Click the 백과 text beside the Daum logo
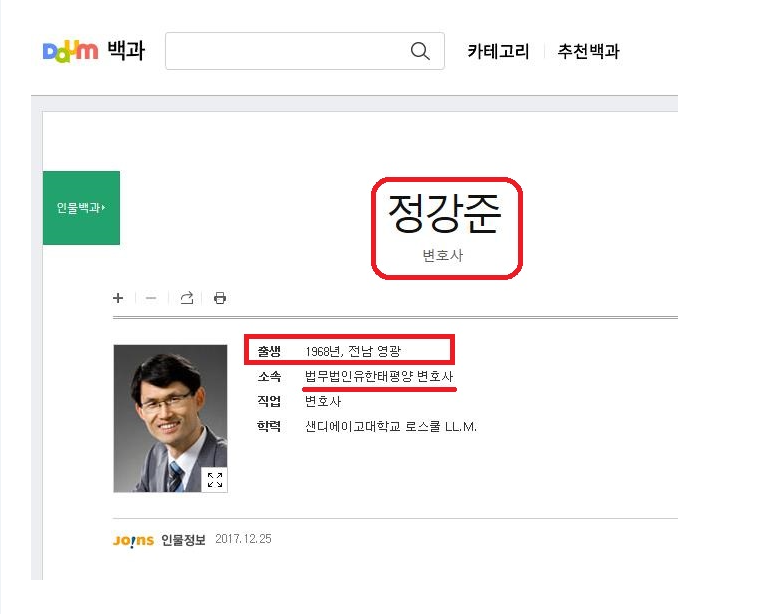The height and width of the screenshot is (614, 764). [x=126, y=51]
